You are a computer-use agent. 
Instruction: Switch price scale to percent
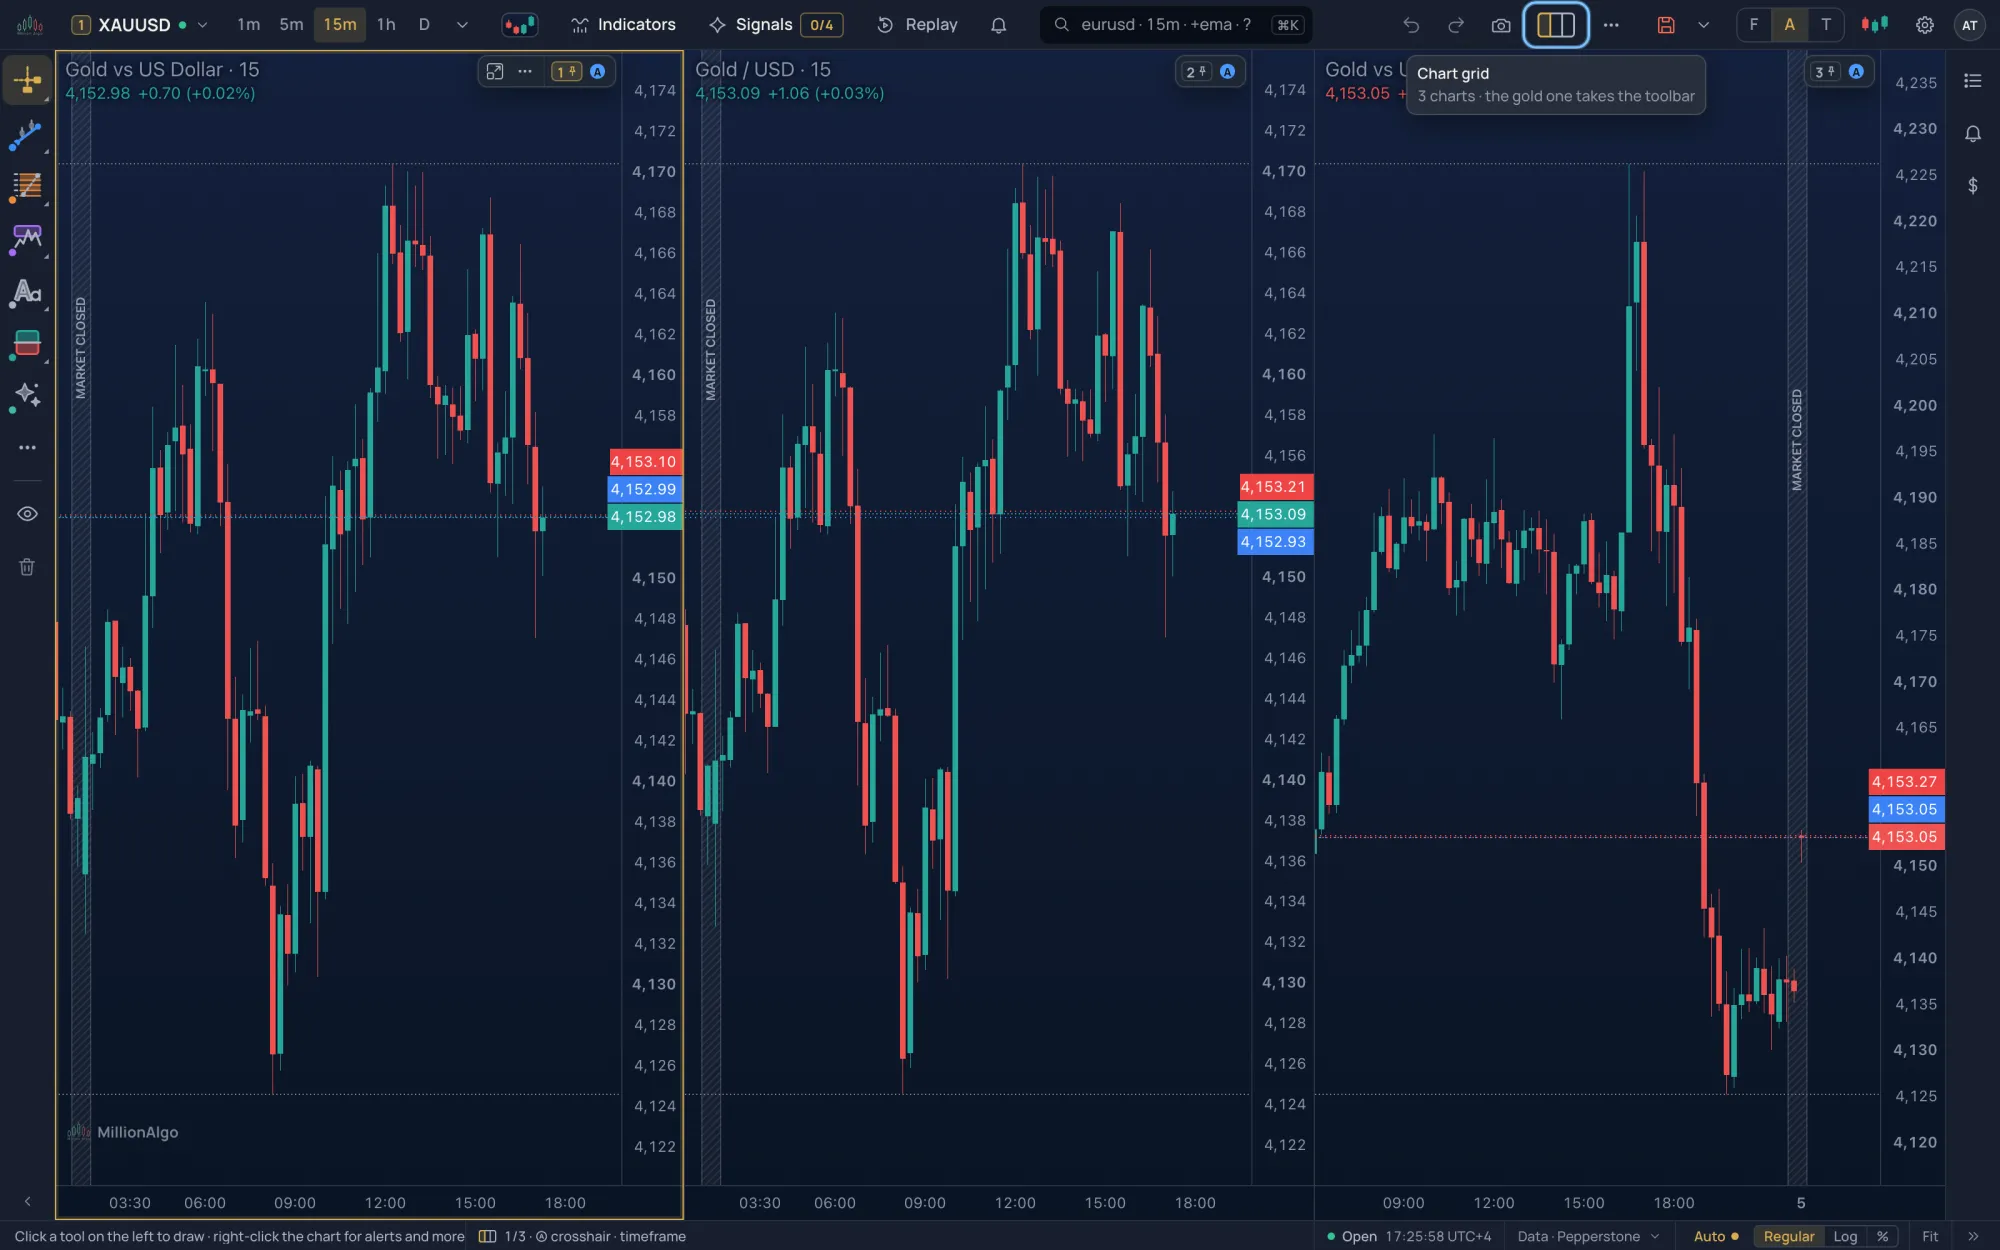tap(1882, 1236)
